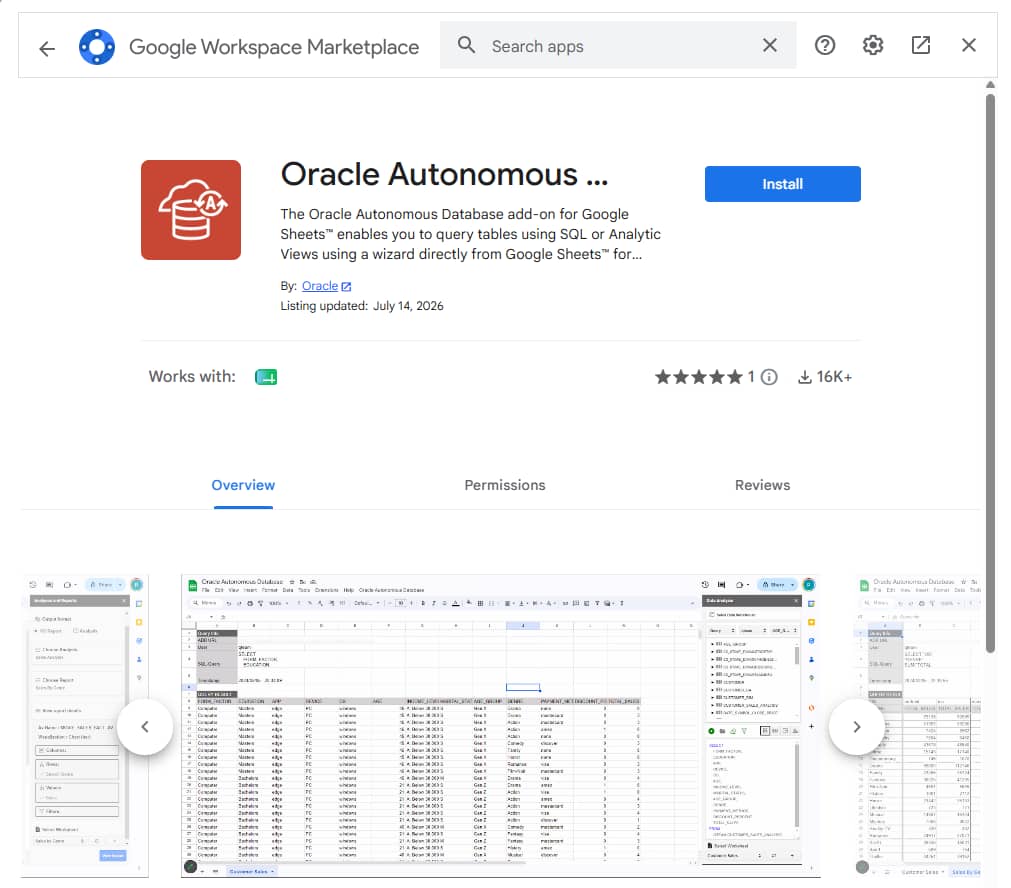
Task: Switch to the Permissions tab
Action: point(505,486)
